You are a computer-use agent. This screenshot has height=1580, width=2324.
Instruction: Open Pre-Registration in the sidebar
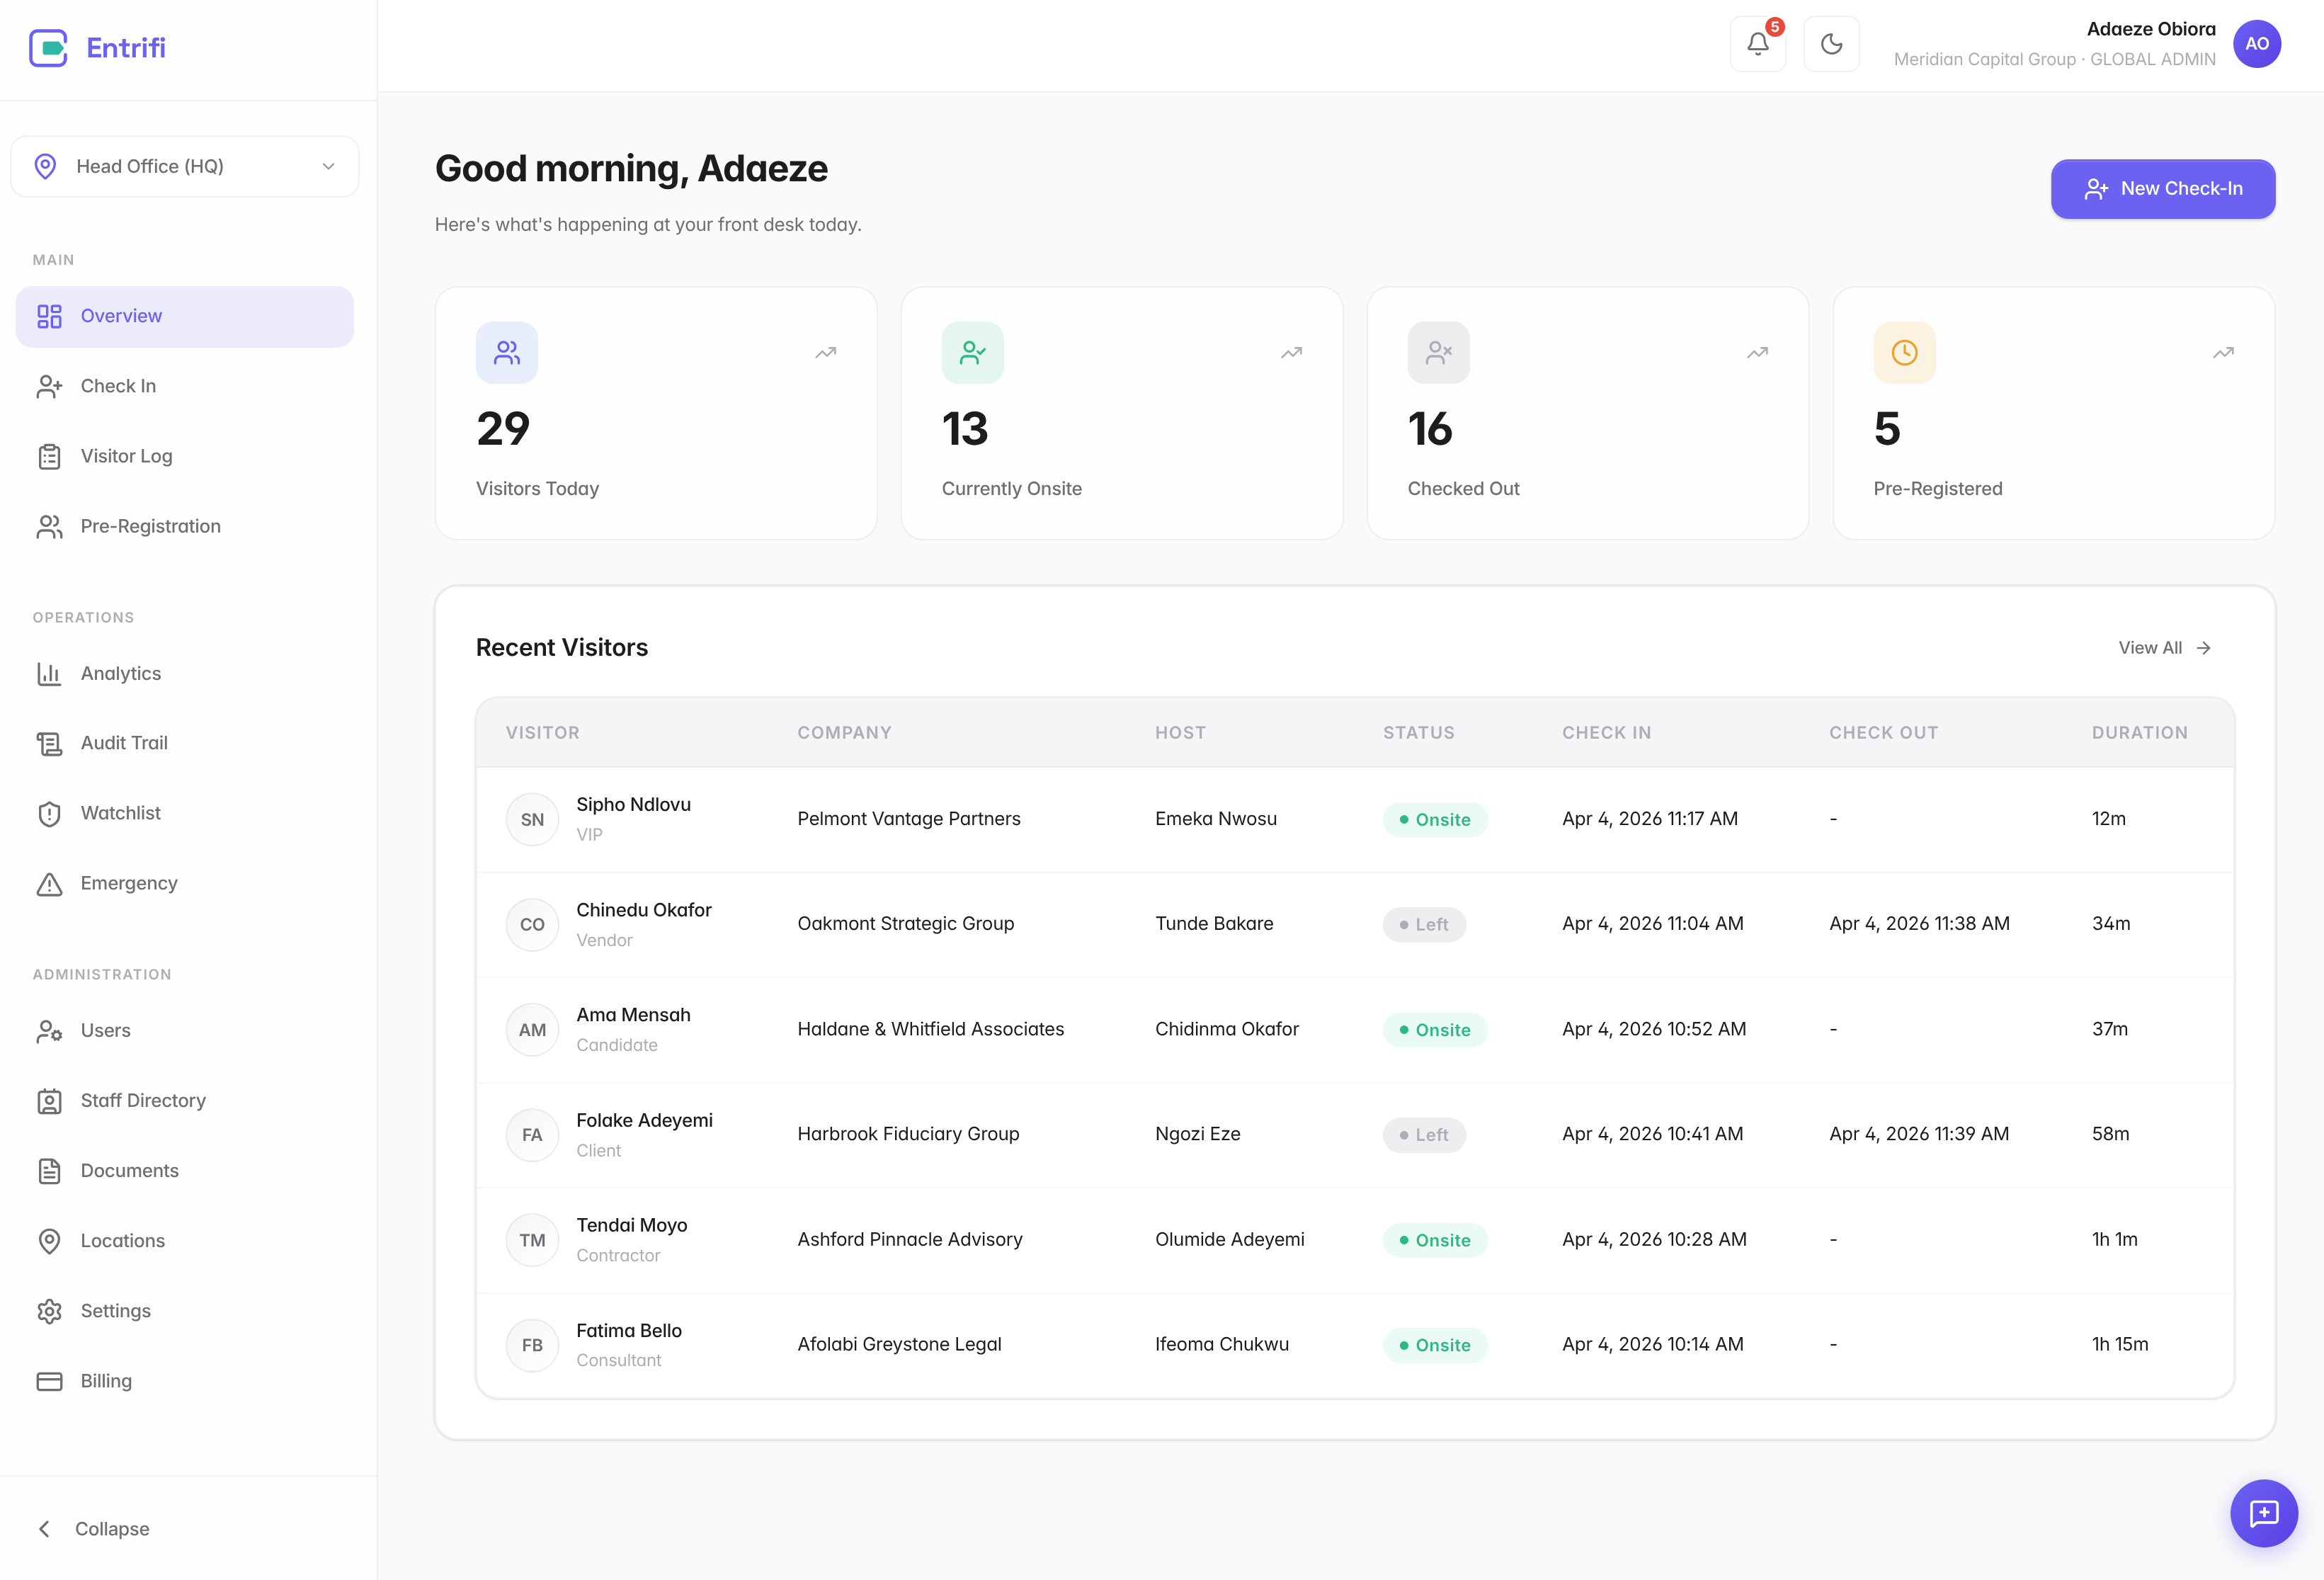(185, 526)
